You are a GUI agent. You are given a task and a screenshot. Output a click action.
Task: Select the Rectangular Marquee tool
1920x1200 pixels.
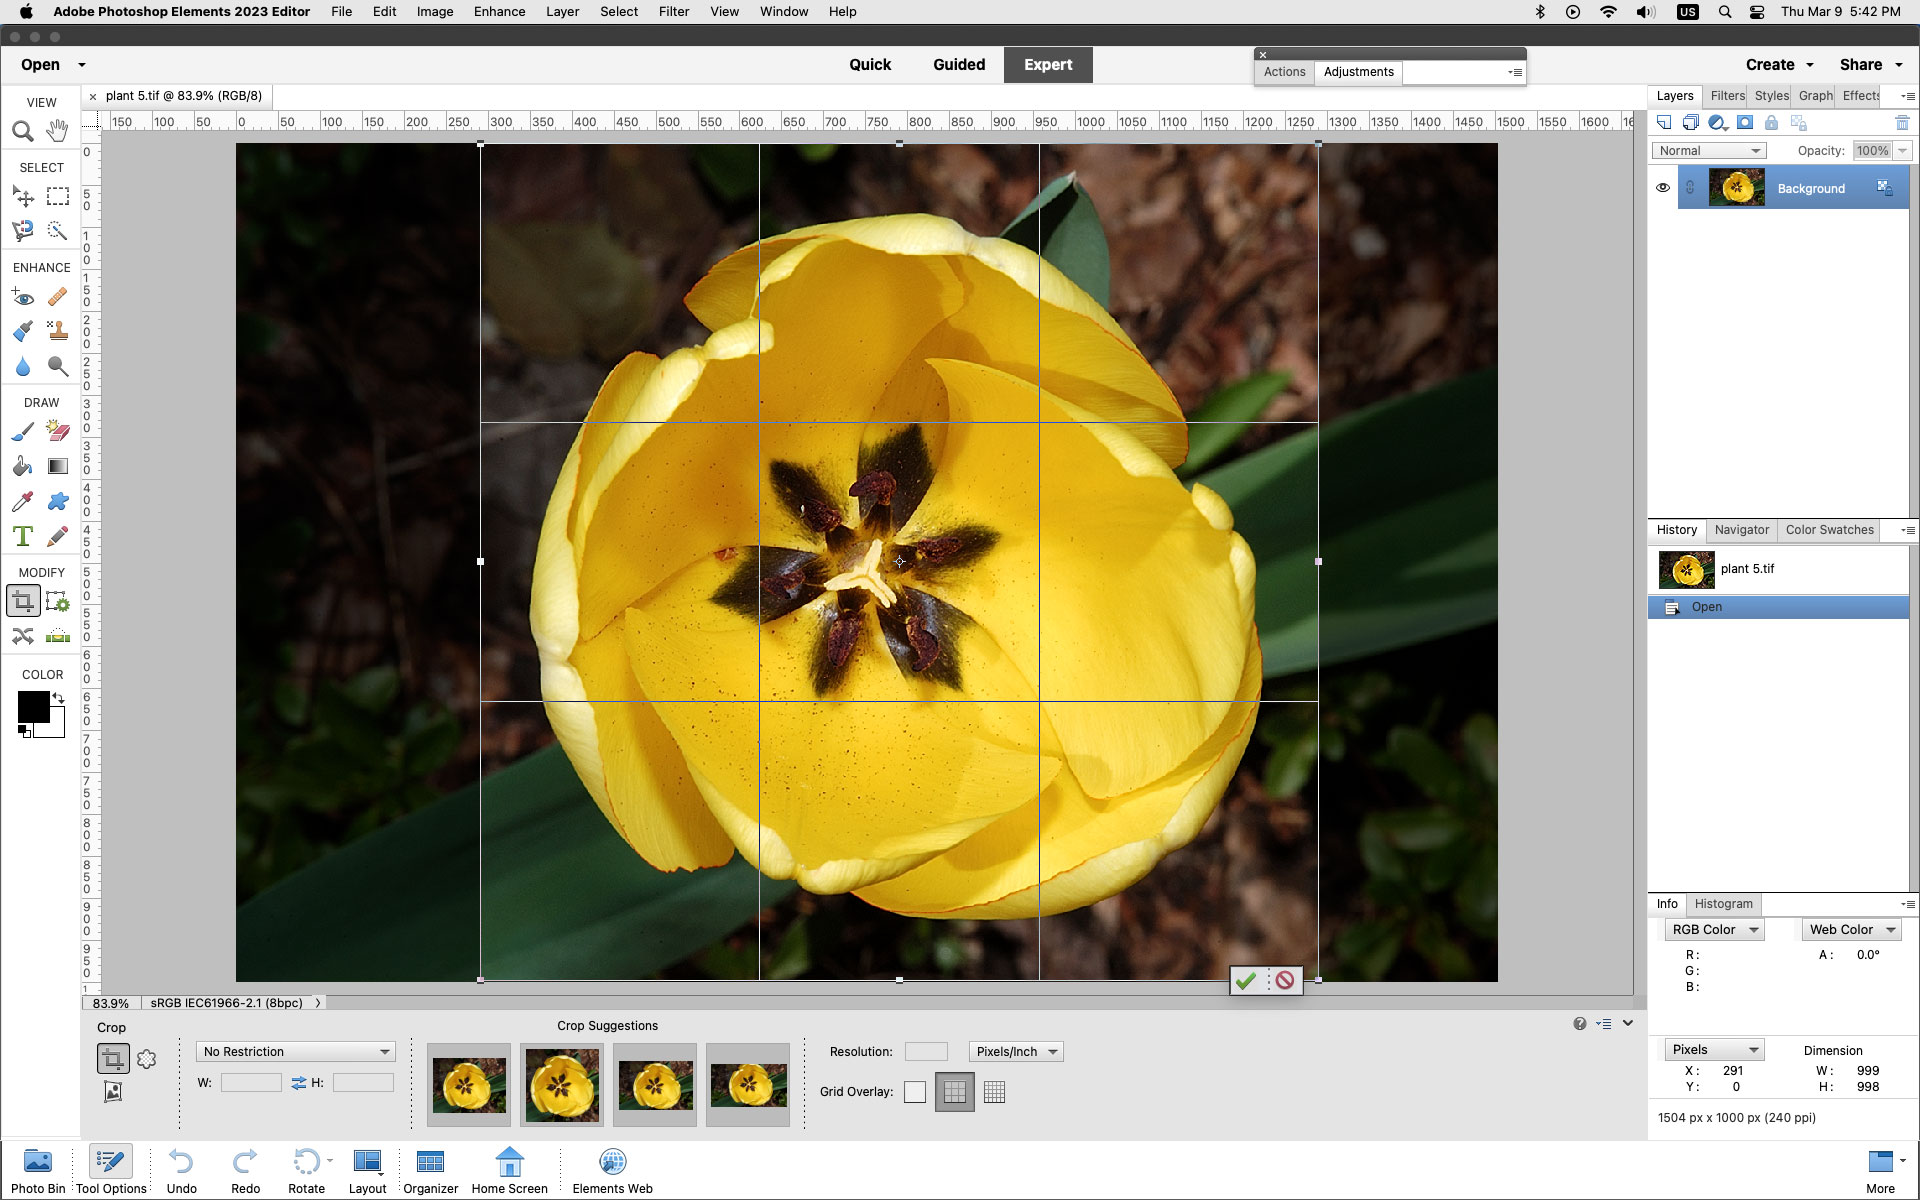(57, 197)
